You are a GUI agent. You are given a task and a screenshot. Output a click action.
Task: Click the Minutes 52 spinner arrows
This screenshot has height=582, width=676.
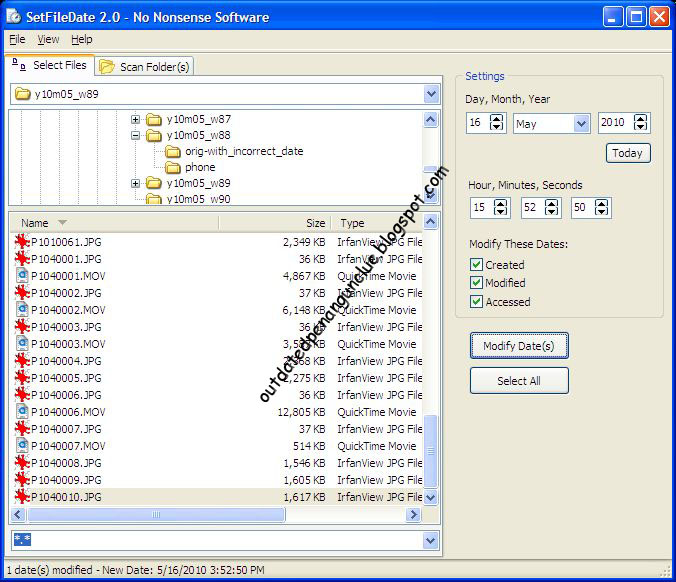551,207
